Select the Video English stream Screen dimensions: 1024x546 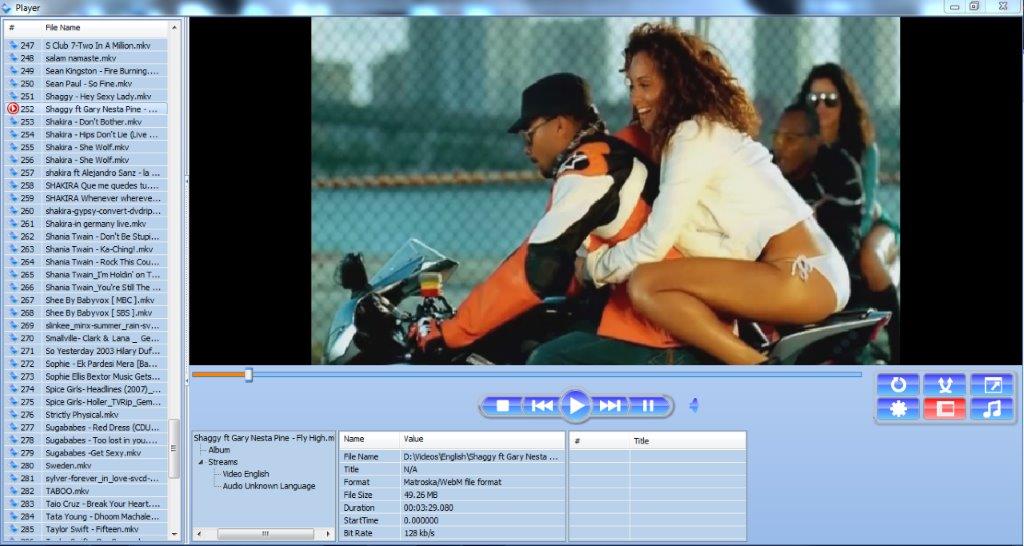[246, 474]
